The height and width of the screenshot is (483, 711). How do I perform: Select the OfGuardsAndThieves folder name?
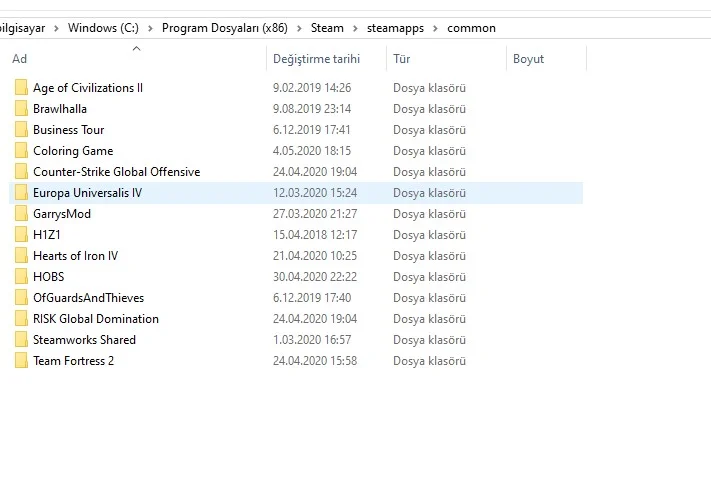point(88,298)
